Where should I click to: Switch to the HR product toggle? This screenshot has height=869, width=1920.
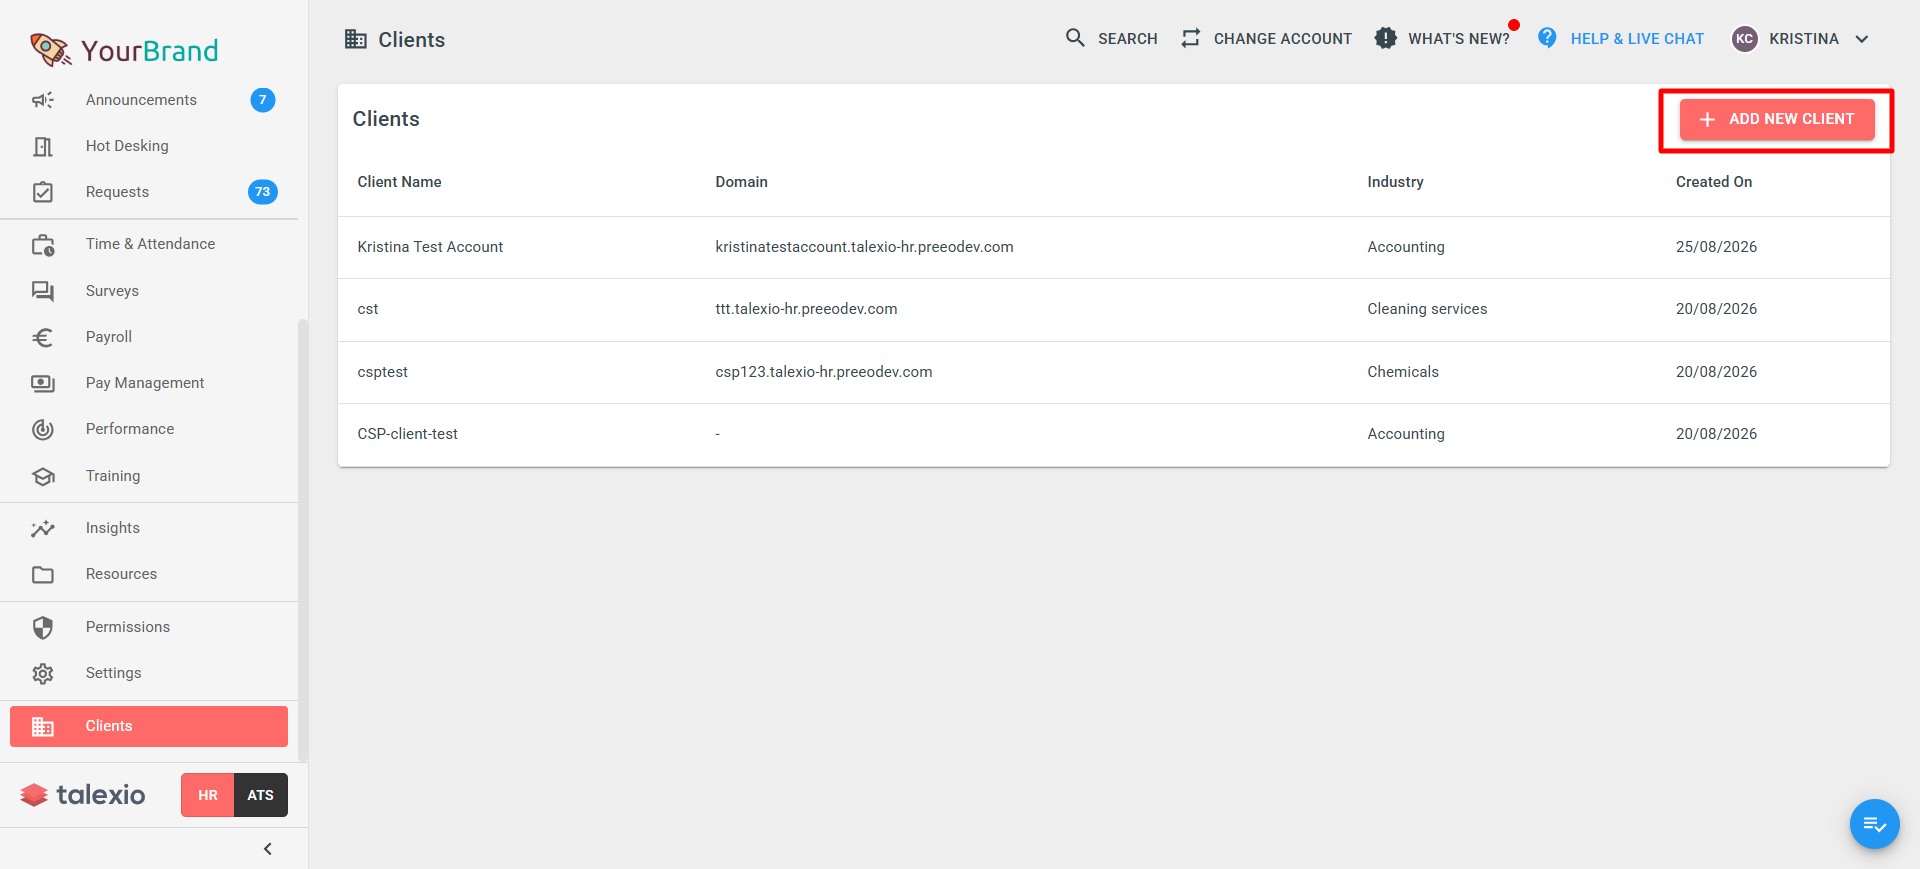(x=208, y=795)
